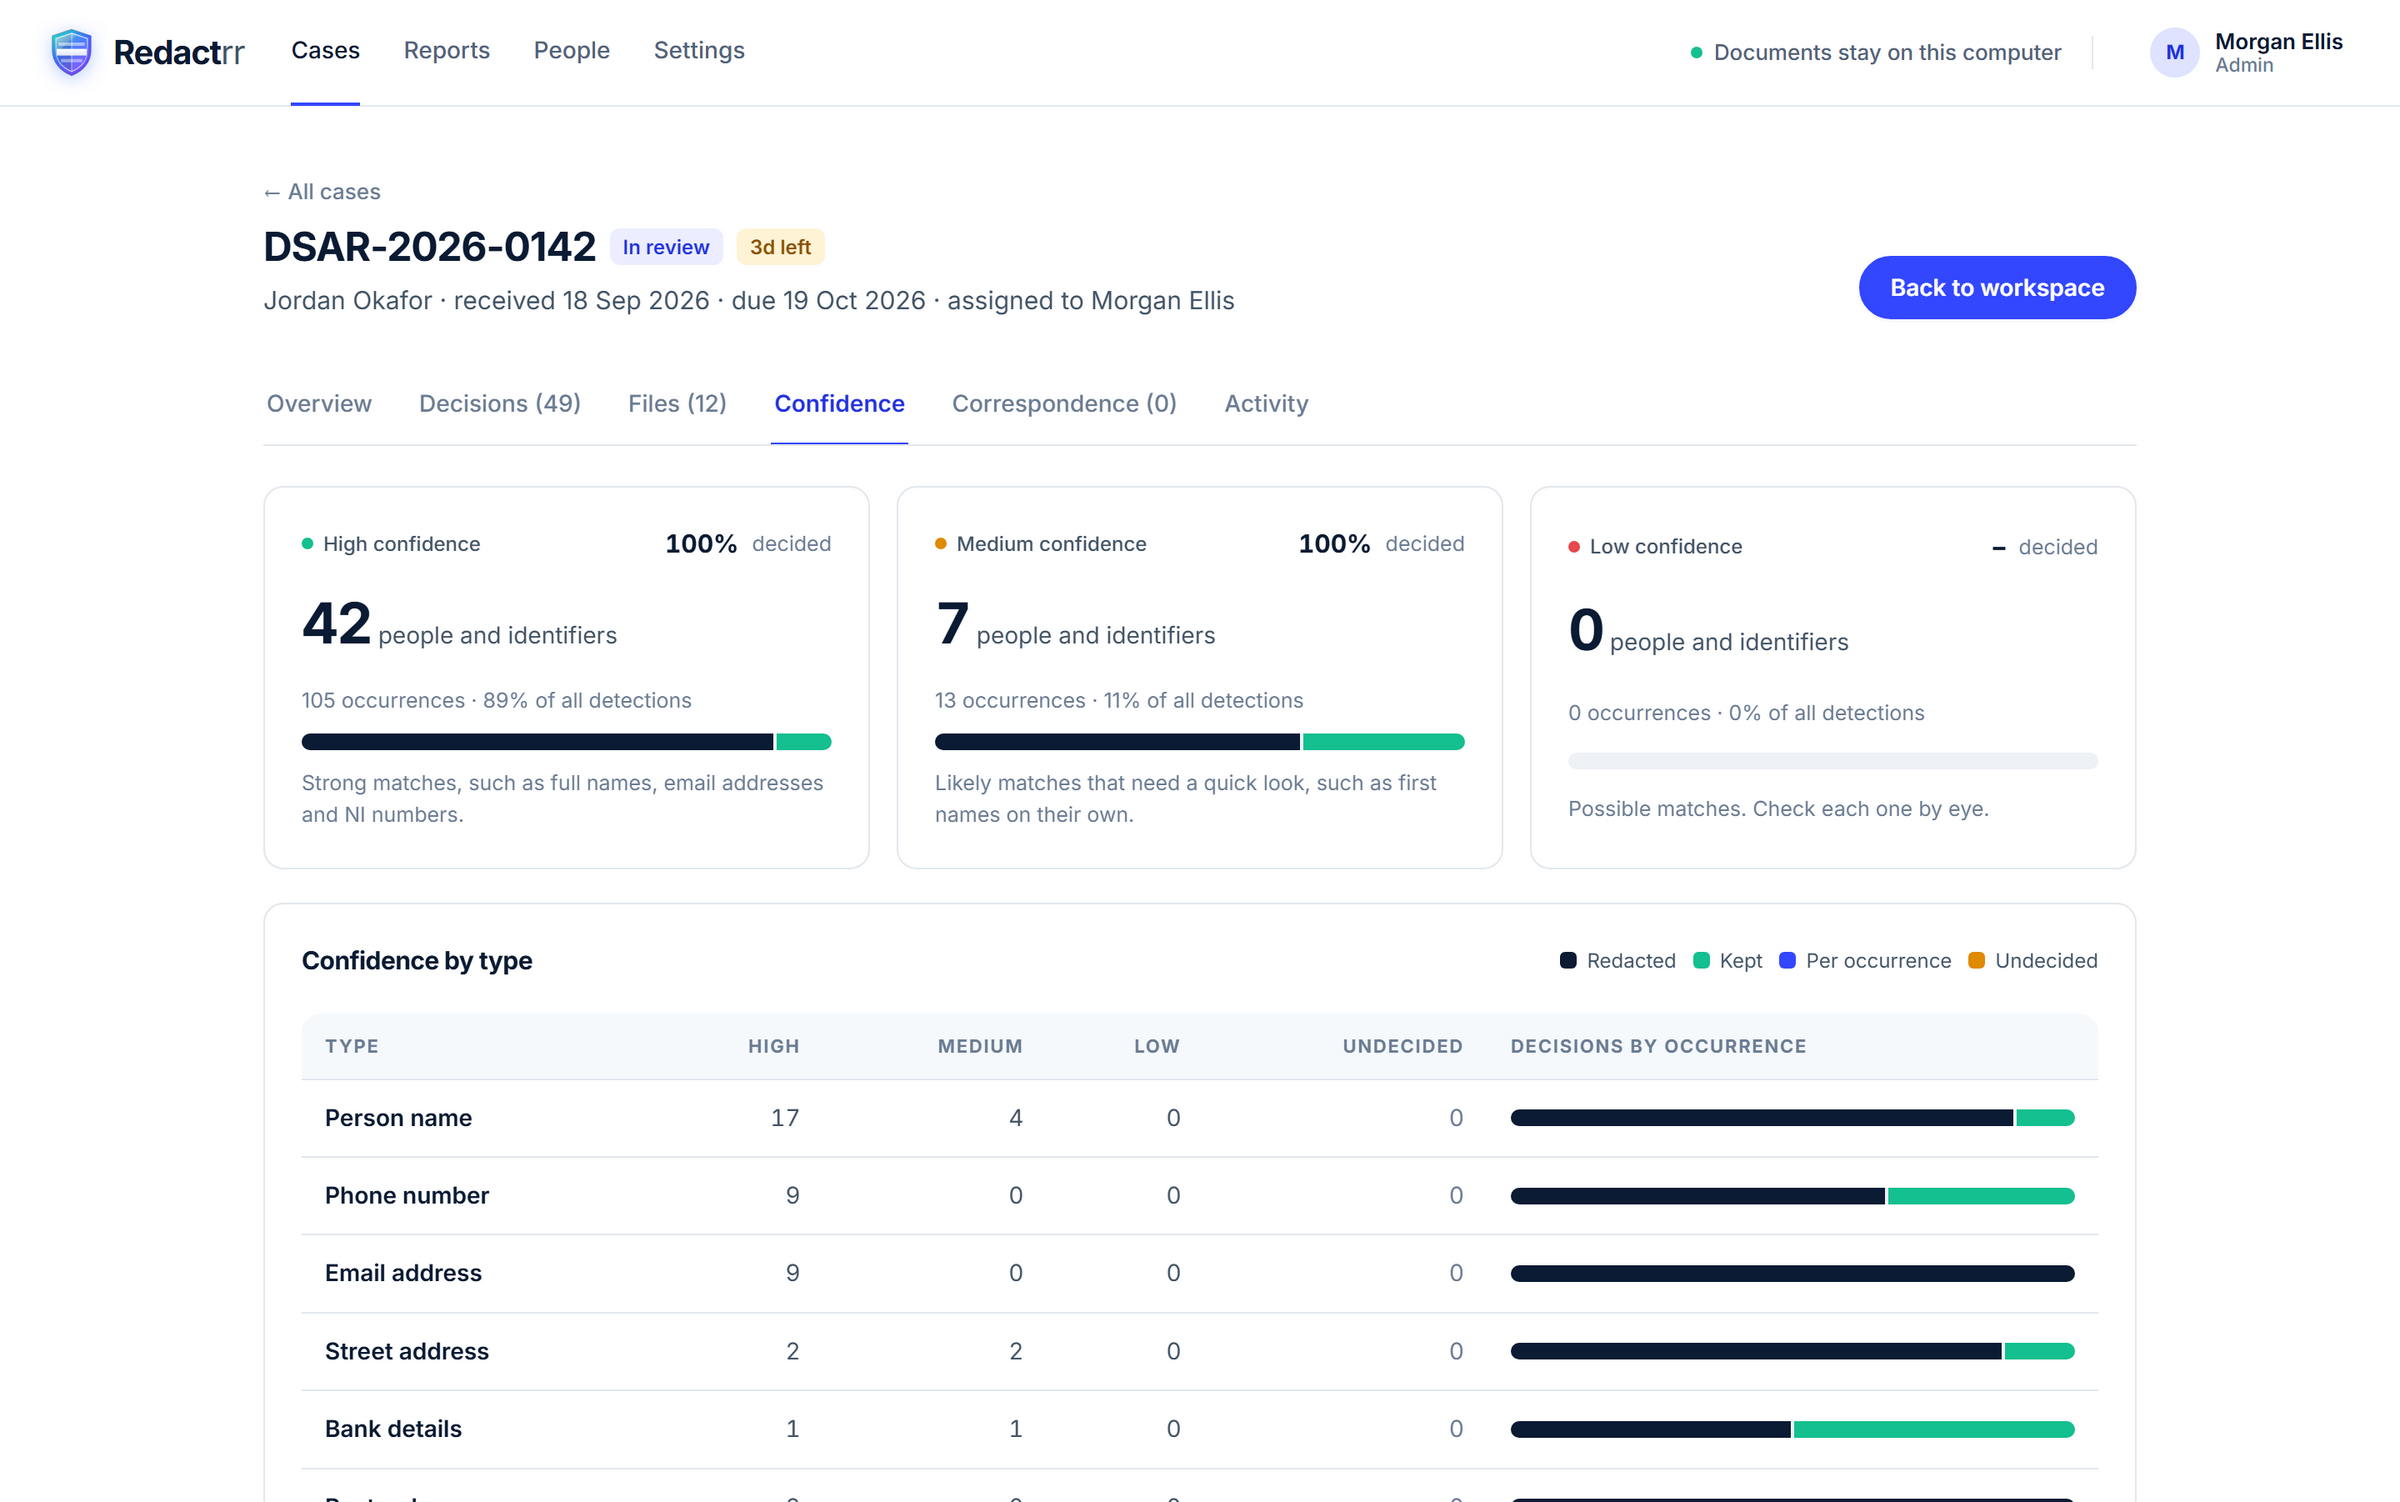
Task: Click the HIGH column header
Action: (x=773, y=1046)
